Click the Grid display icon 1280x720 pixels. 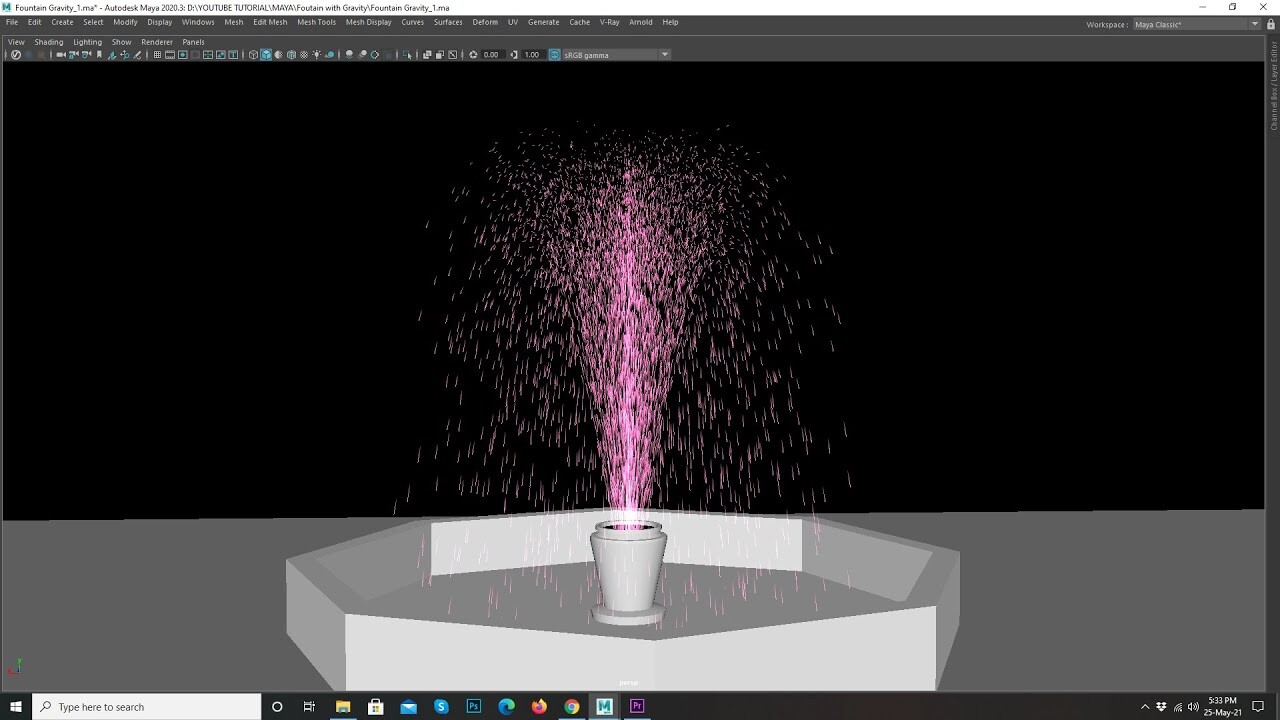point(158,55)
